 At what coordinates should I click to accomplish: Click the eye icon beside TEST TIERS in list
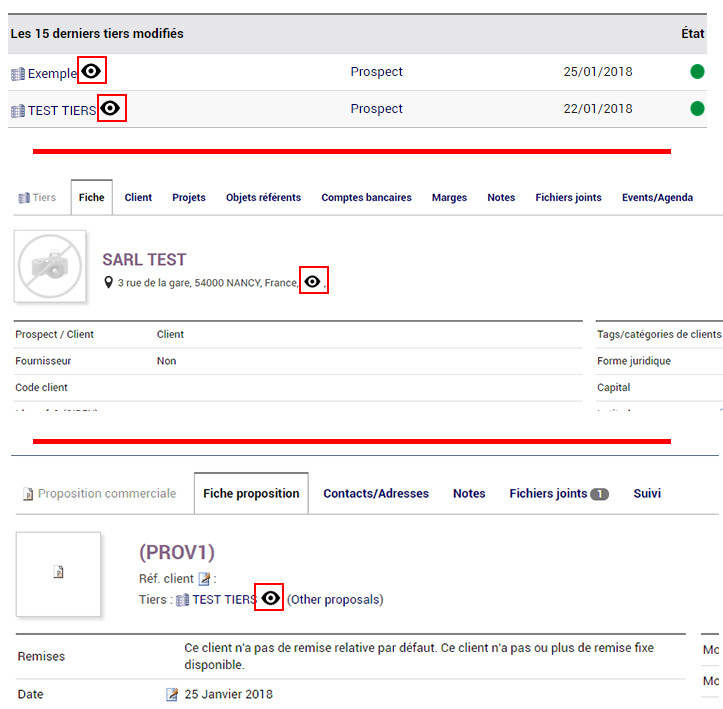110,108
